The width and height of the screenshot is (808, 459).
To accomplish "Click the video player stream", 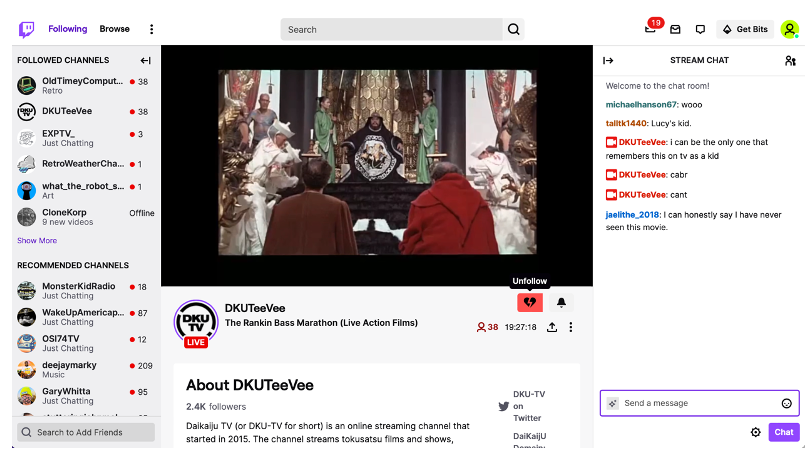I will (377, 165).
